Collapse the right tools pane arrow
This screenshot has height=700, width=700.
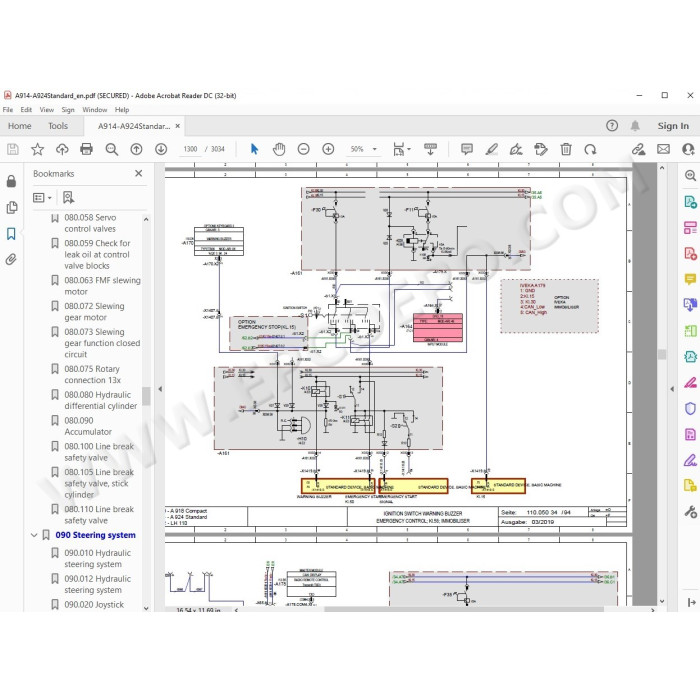[x=672, y=389]
